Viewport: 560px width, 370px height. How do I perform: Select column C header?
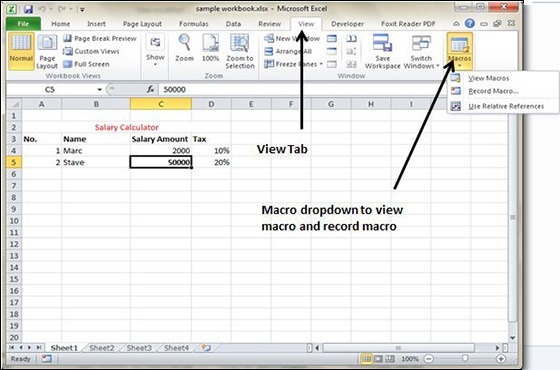161,104
